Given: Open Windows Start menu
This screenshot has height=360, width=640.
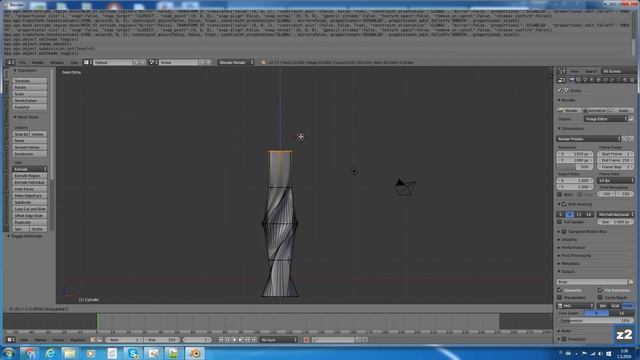Looking at the screenshot, I should click(9, 353).
